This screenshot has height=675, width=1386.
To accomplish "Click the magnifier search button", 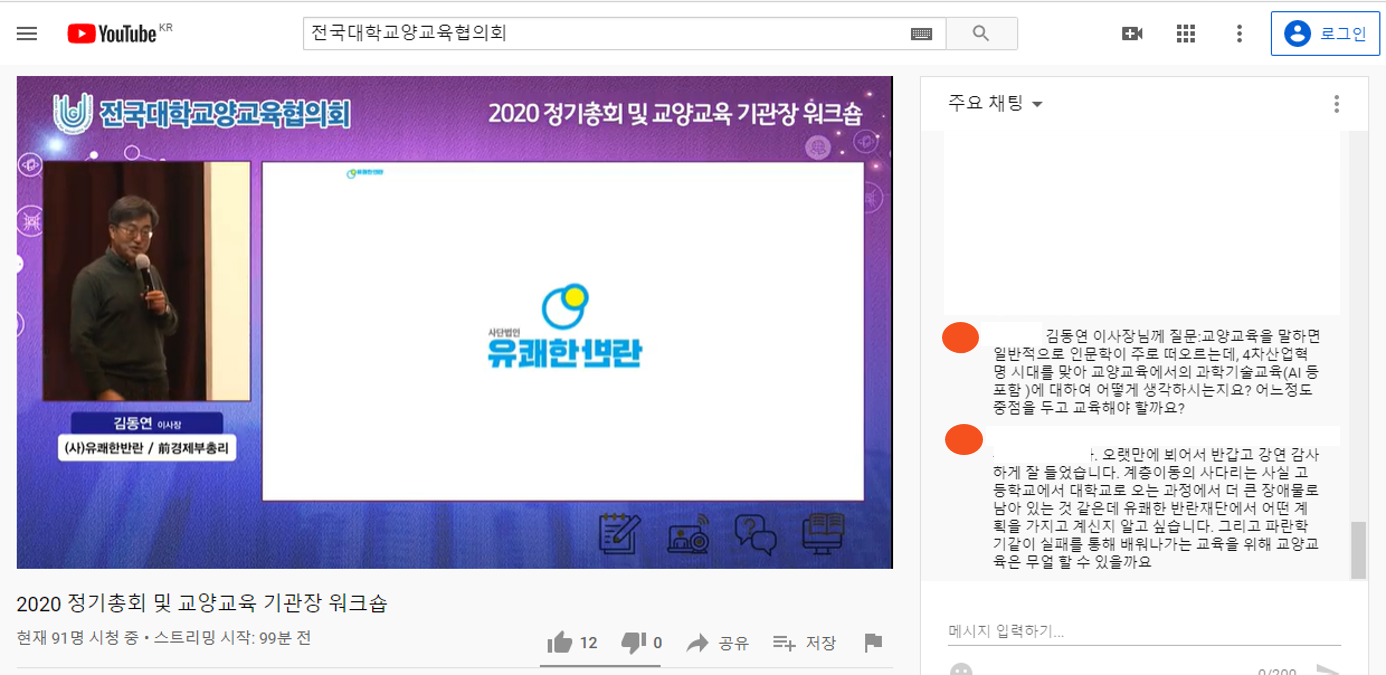I will (981, 33).
